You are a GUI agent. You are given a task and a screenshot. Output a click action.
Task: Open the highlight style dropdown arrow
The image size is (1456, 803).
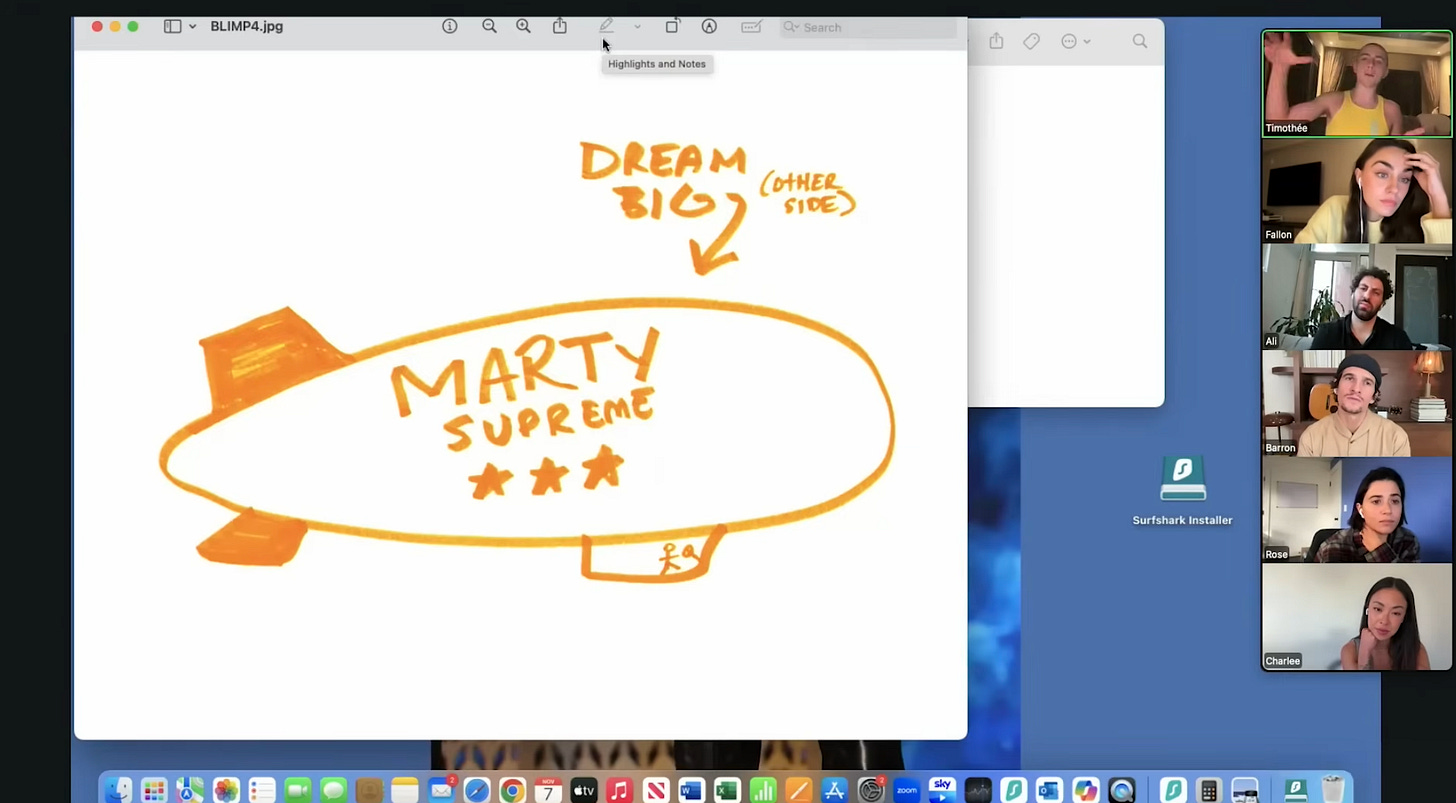pyautogui.click(x=637, y=27)
